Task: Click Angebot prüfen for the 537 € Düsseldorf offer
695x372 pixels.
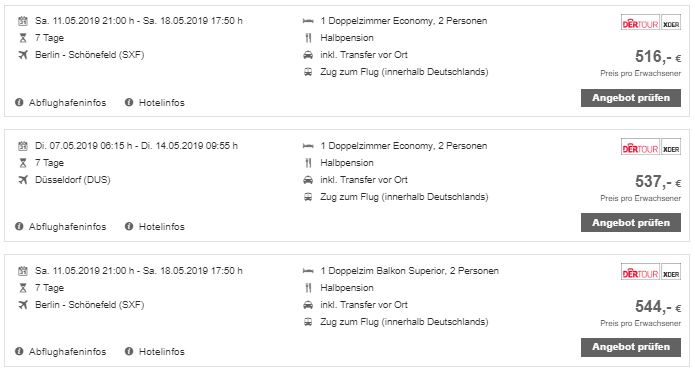Action: (631, 223)
